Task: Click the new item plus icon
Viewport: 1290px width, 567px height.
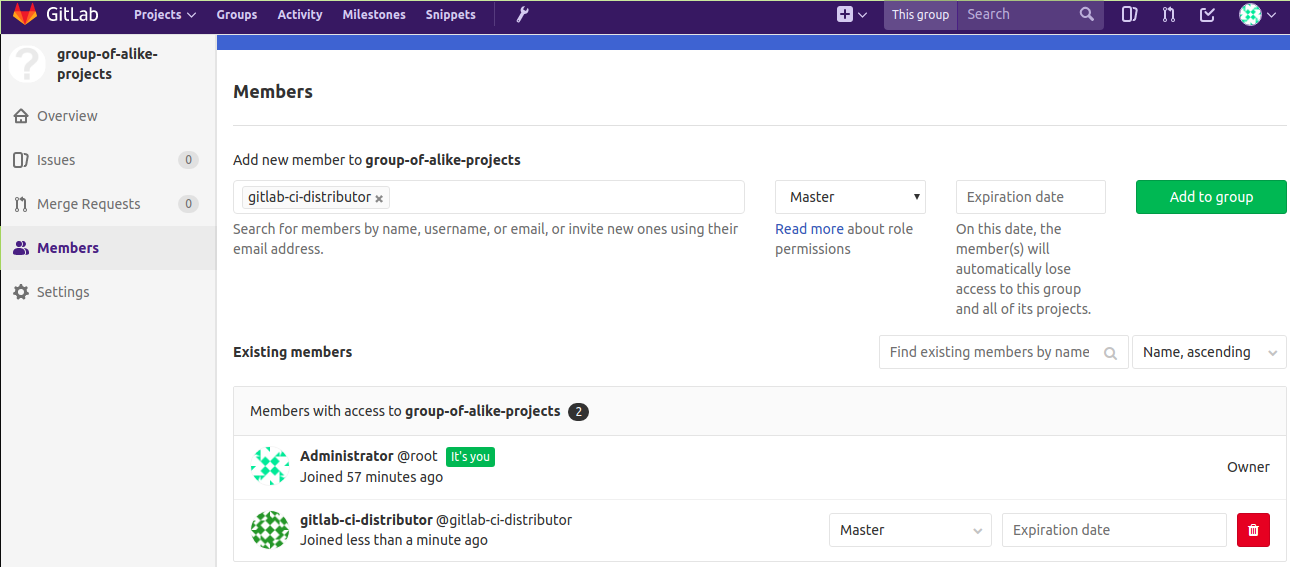Action: click(x=845, y=14)
